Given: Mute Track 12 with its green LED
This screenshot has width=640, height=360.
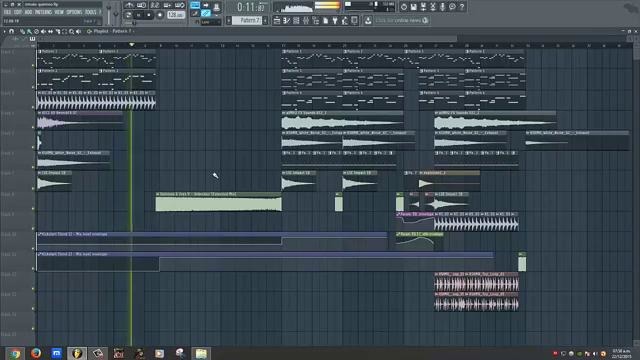Looking at the screenshot, I should tap(33, 288).
